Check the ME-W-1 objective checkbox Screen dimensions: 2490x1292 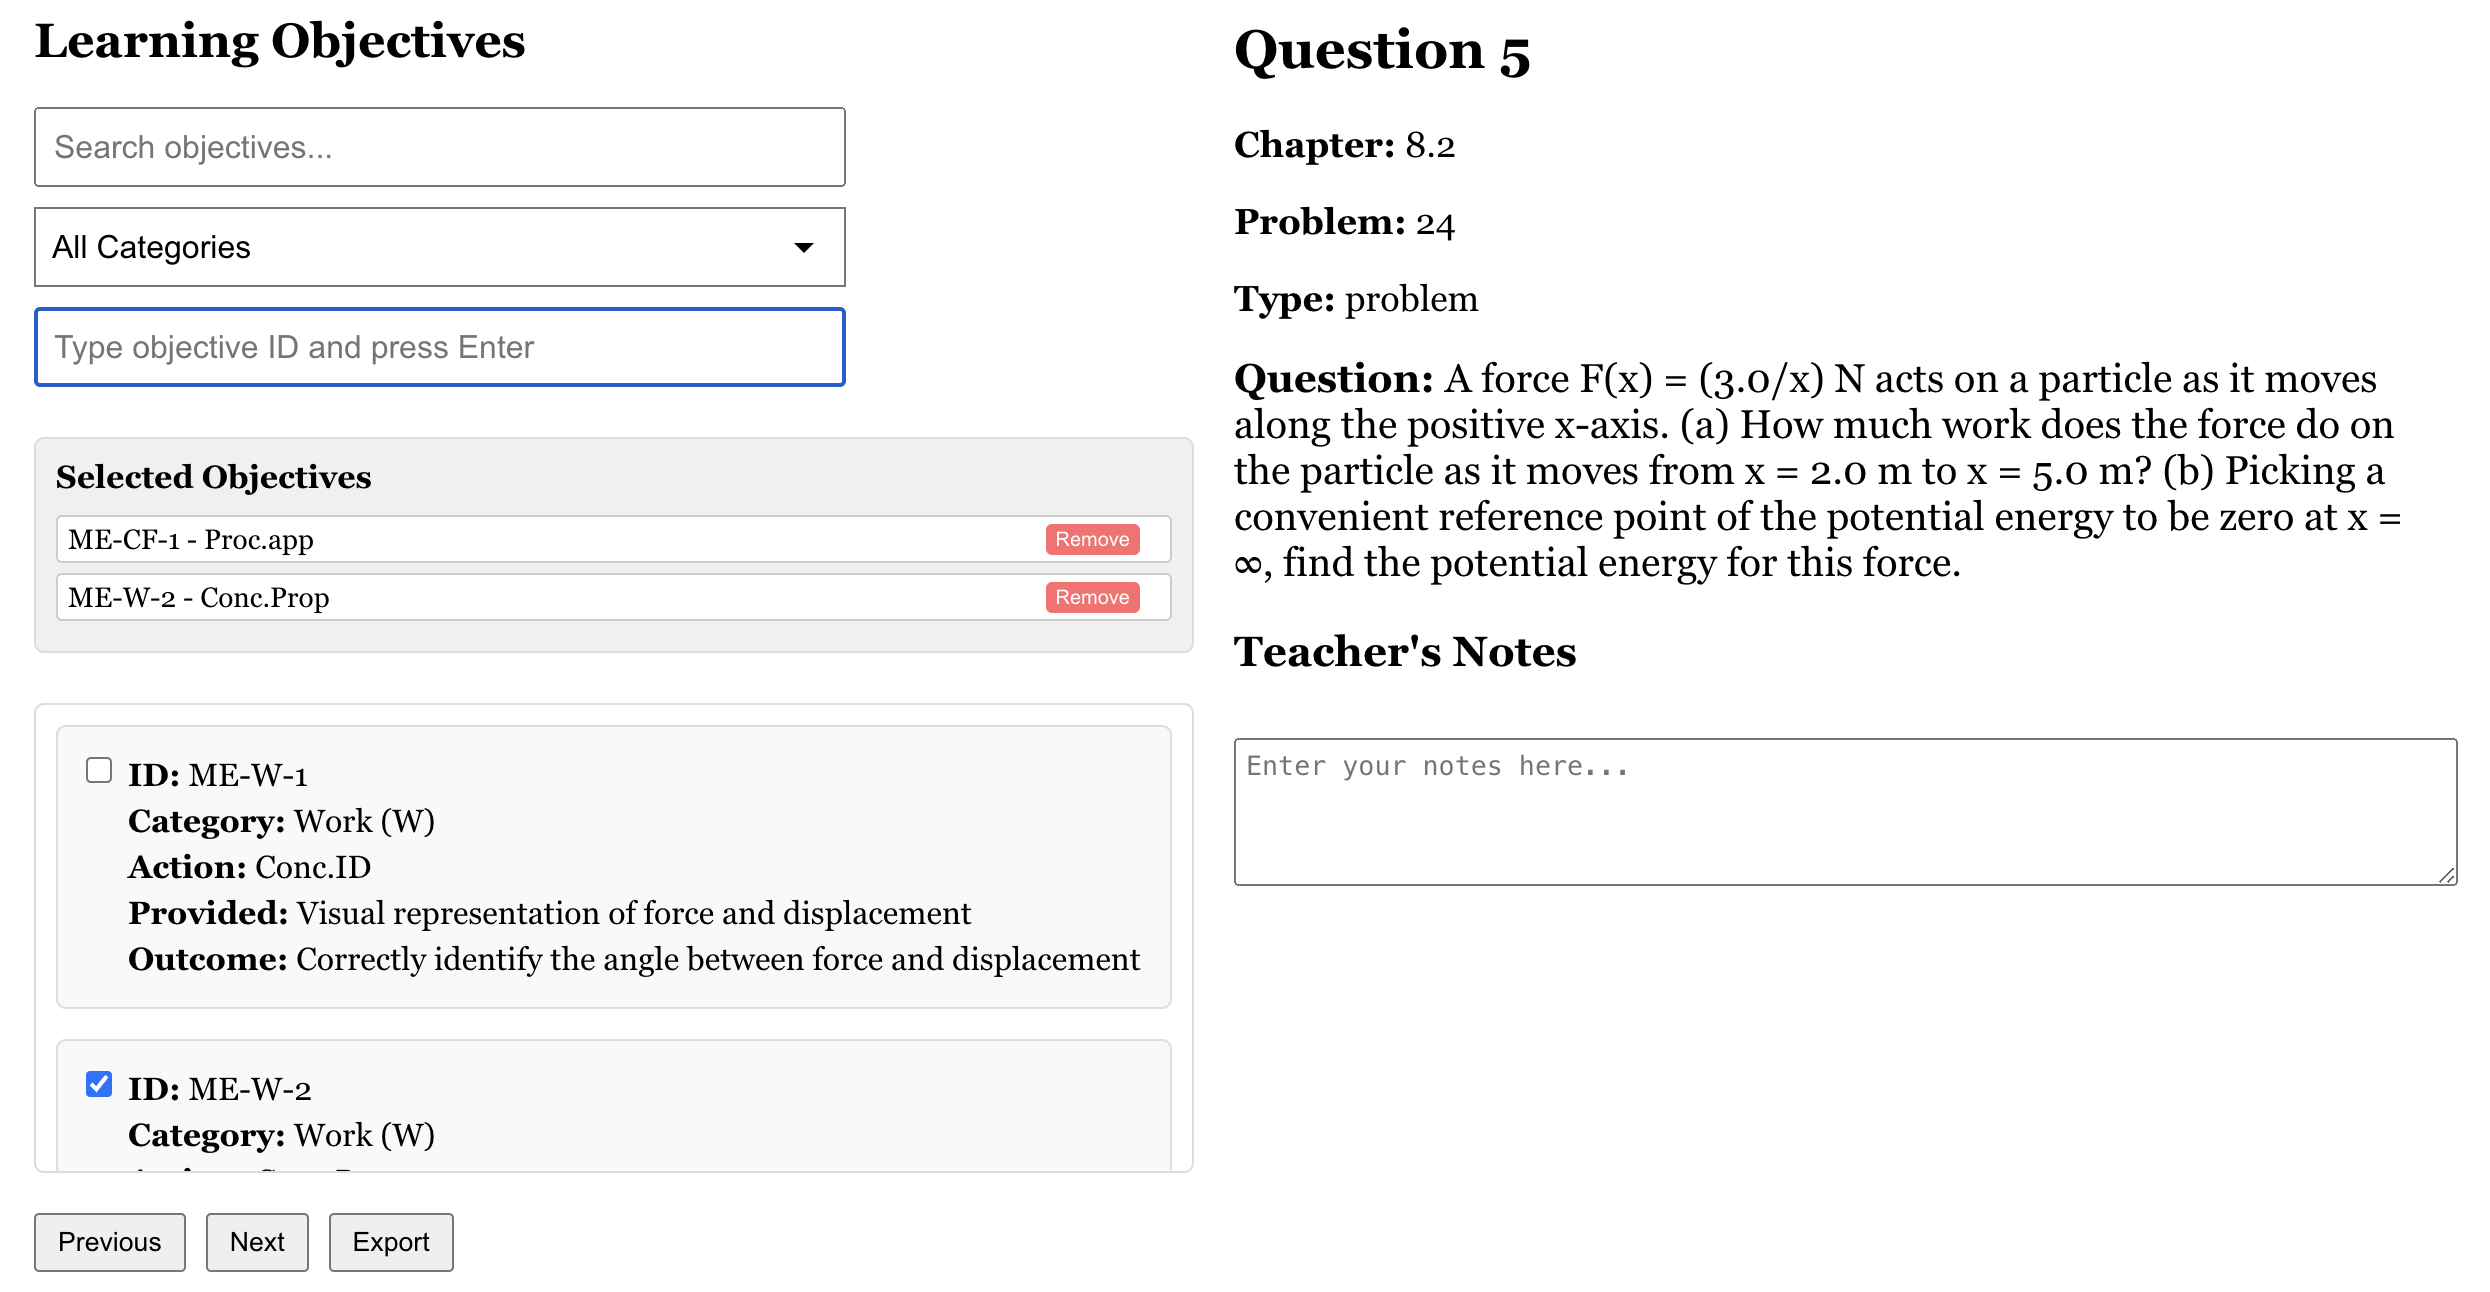pos(99,770)
